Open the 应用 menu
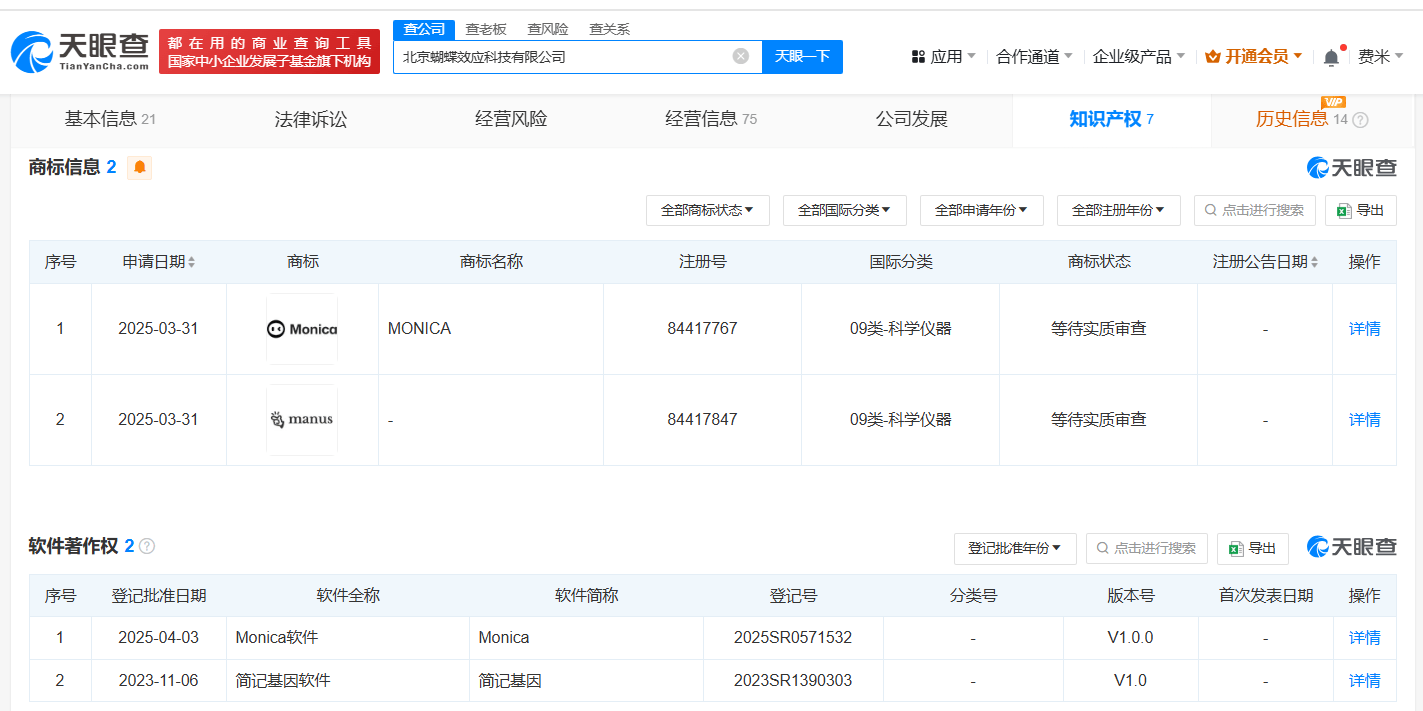 click(x=944, y=57)
